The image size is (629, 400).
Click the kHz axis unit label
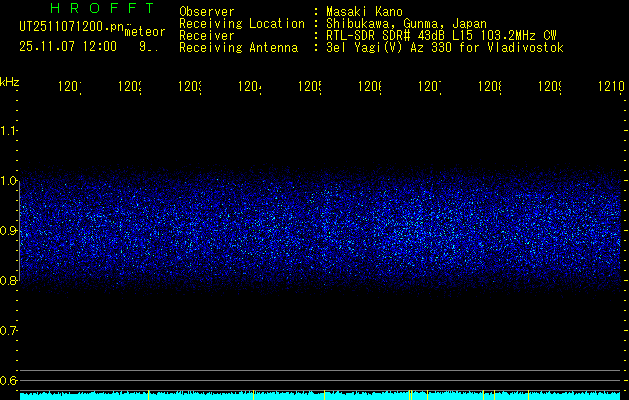[x=9, y=81]
